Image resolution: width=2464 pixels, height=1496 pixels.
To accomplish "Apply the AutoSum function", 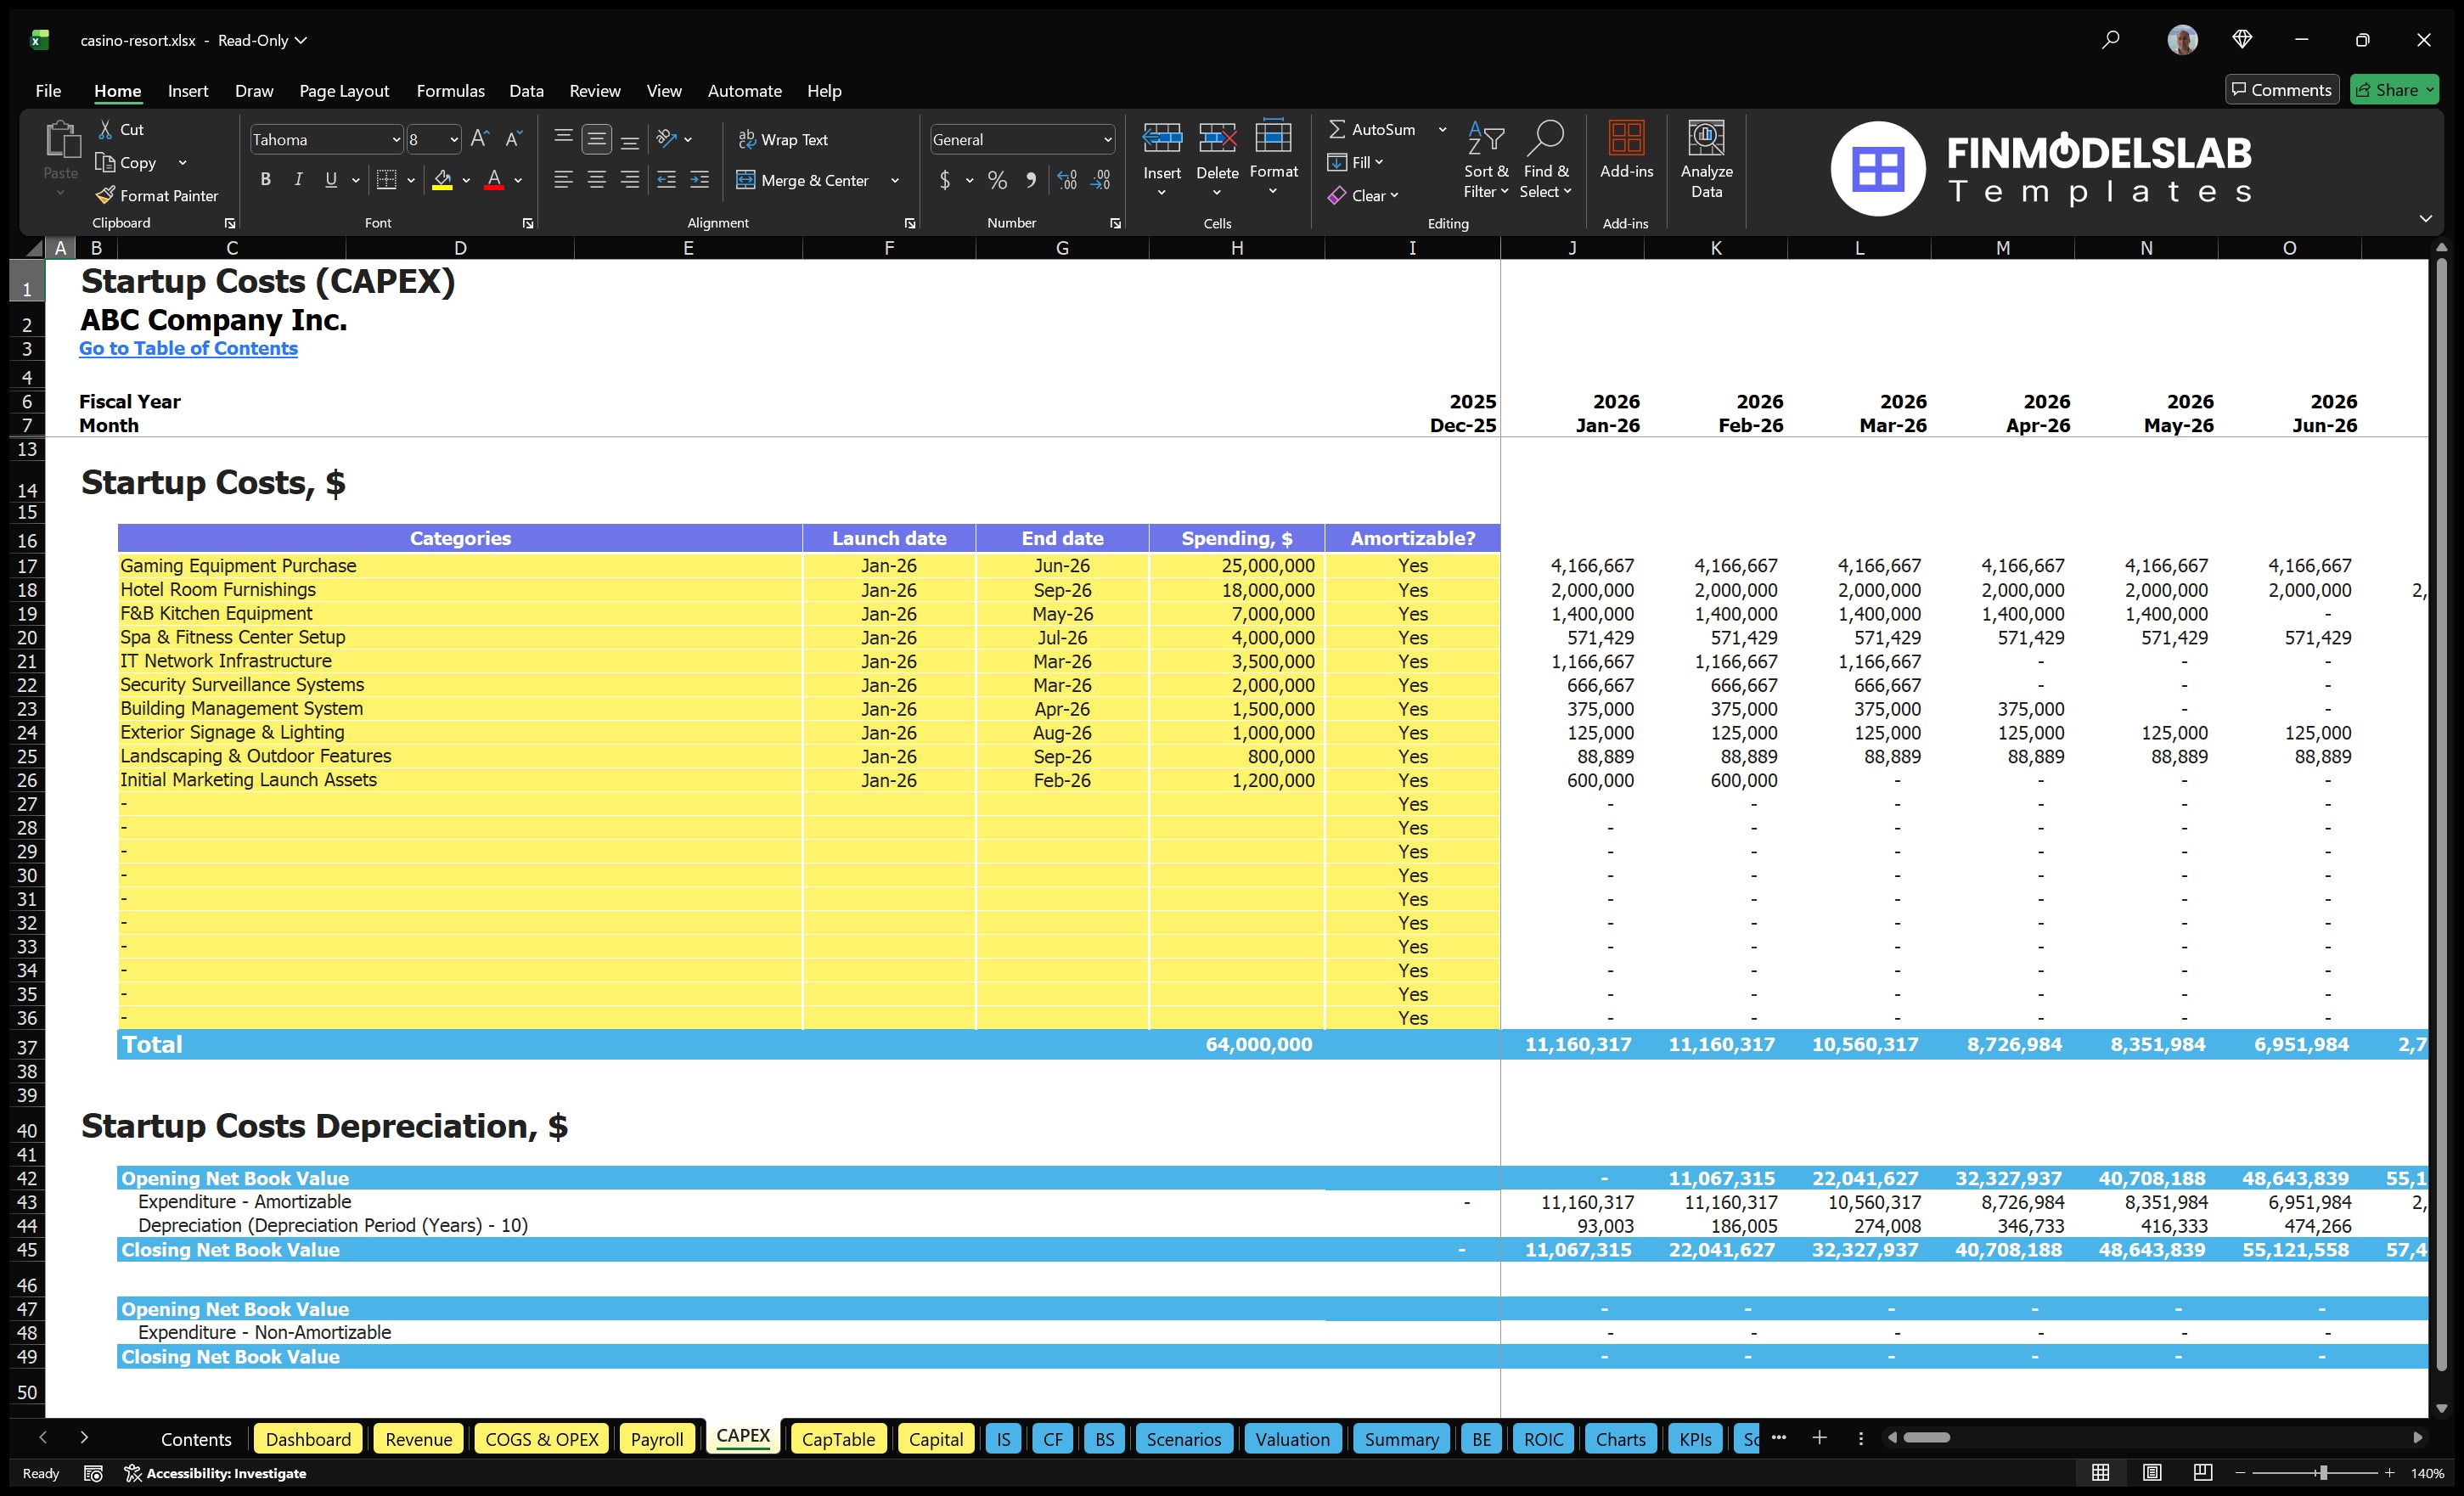I will (1378, 128).
